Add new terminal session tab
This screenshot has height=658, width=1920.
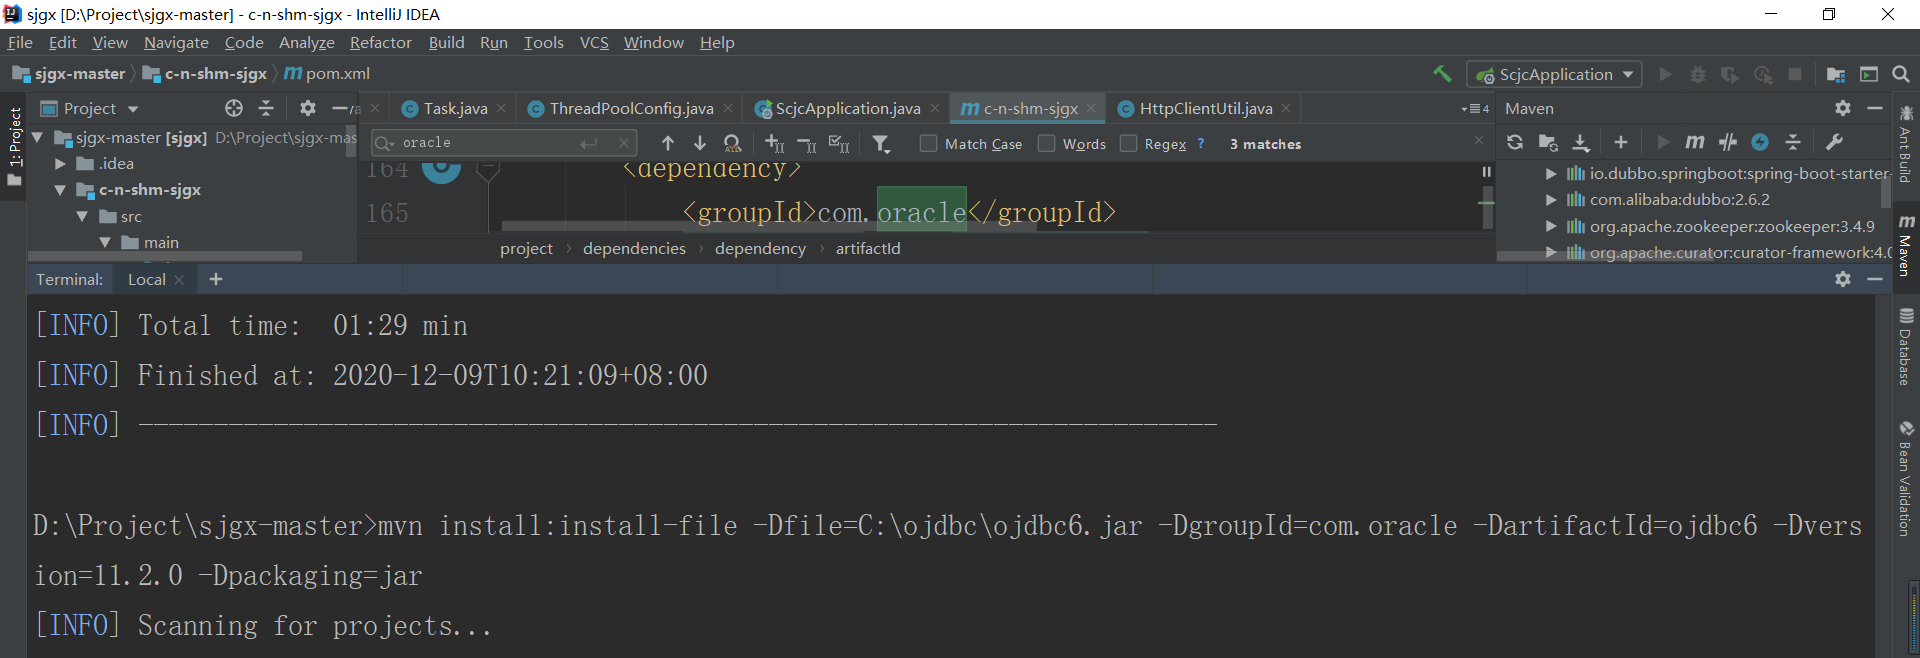point(216,280)
